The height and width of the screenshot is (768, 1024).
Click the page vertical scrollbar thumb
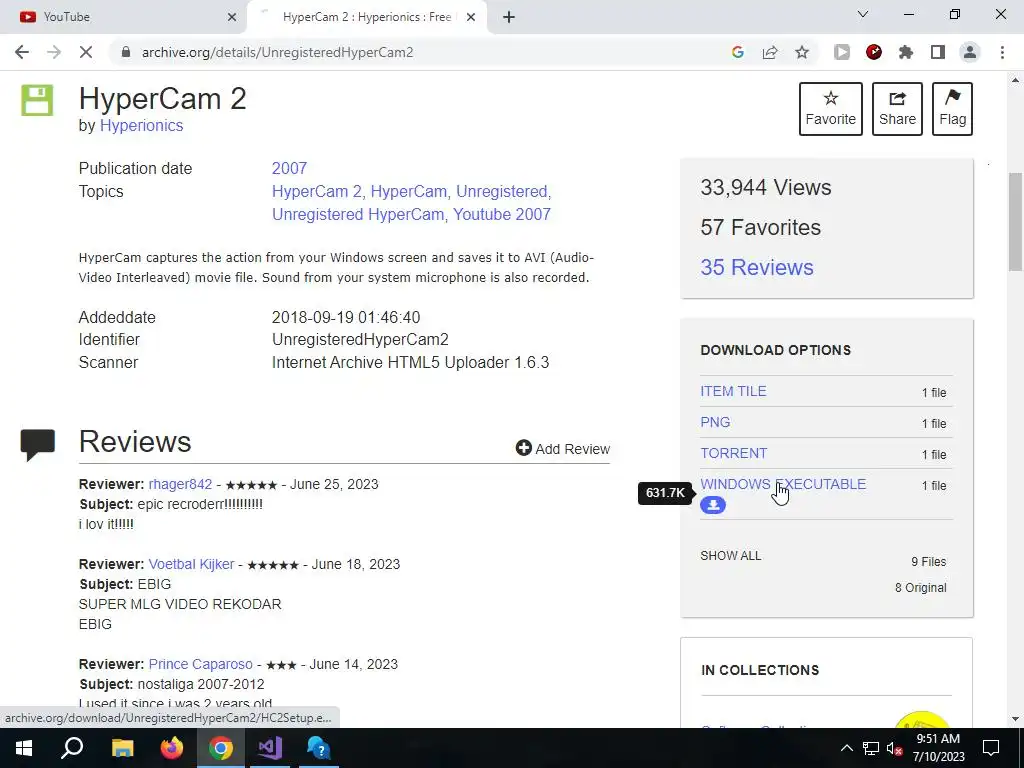1015,222
